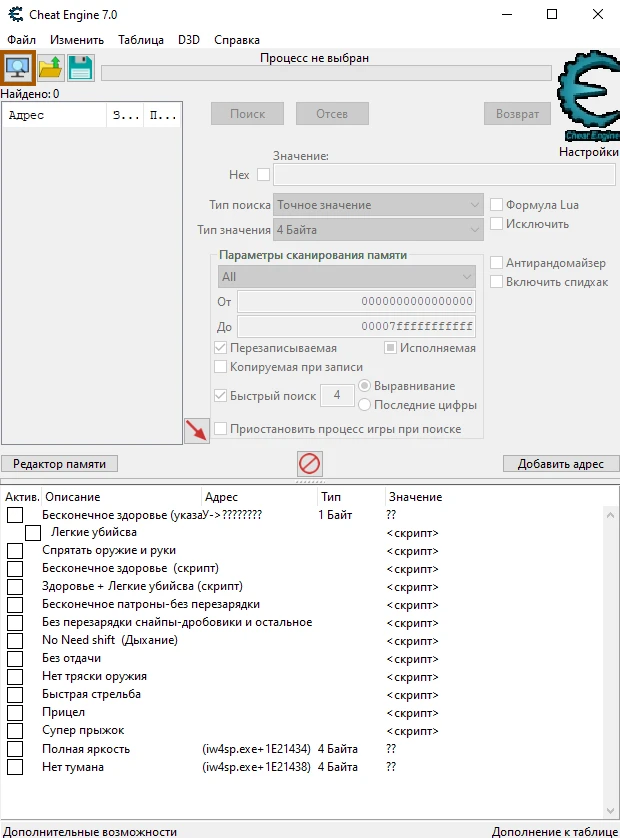
Task: Activate Бесконечное здоровье (указатель) entry checkbox
Action: [x=15, y=515]
